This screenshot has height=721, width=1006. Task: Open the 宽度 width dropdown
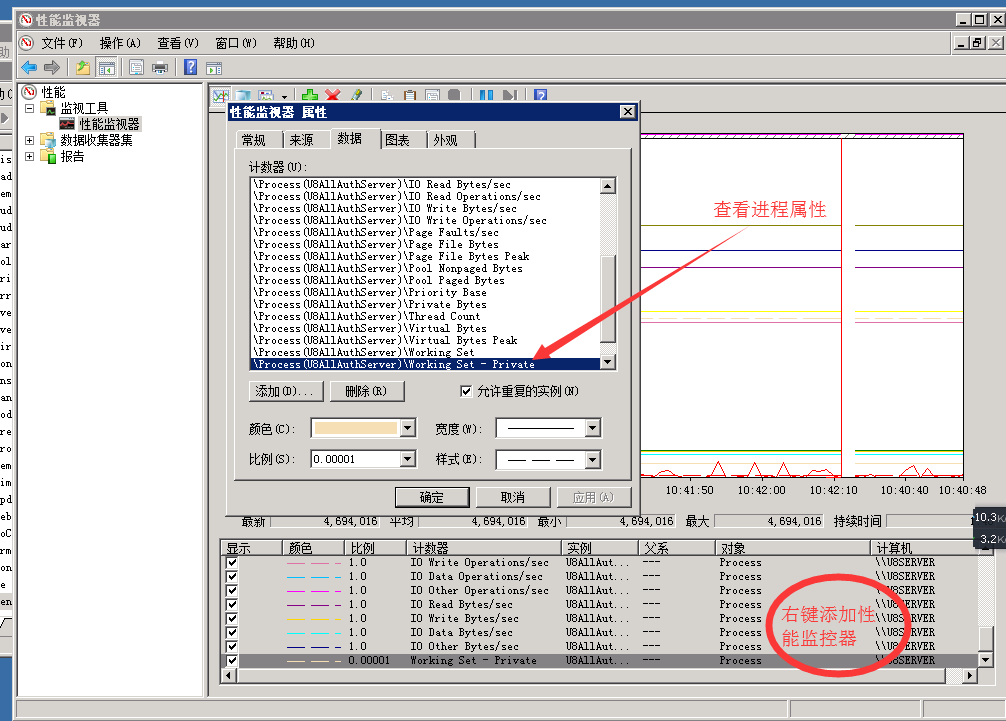tap(592, 428)
